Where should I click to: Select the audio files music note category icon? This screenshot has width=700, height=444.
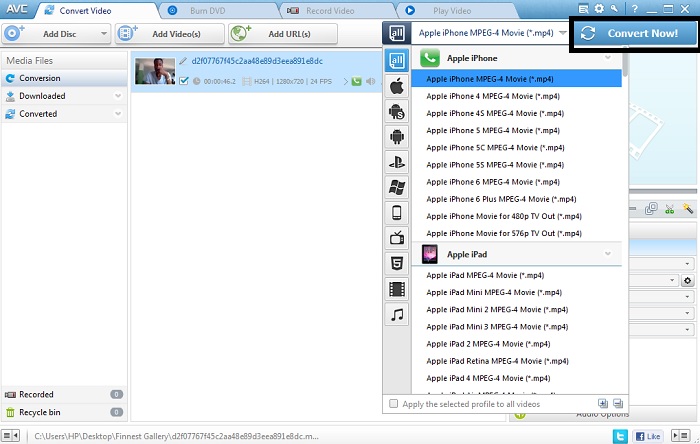point(396,315)
